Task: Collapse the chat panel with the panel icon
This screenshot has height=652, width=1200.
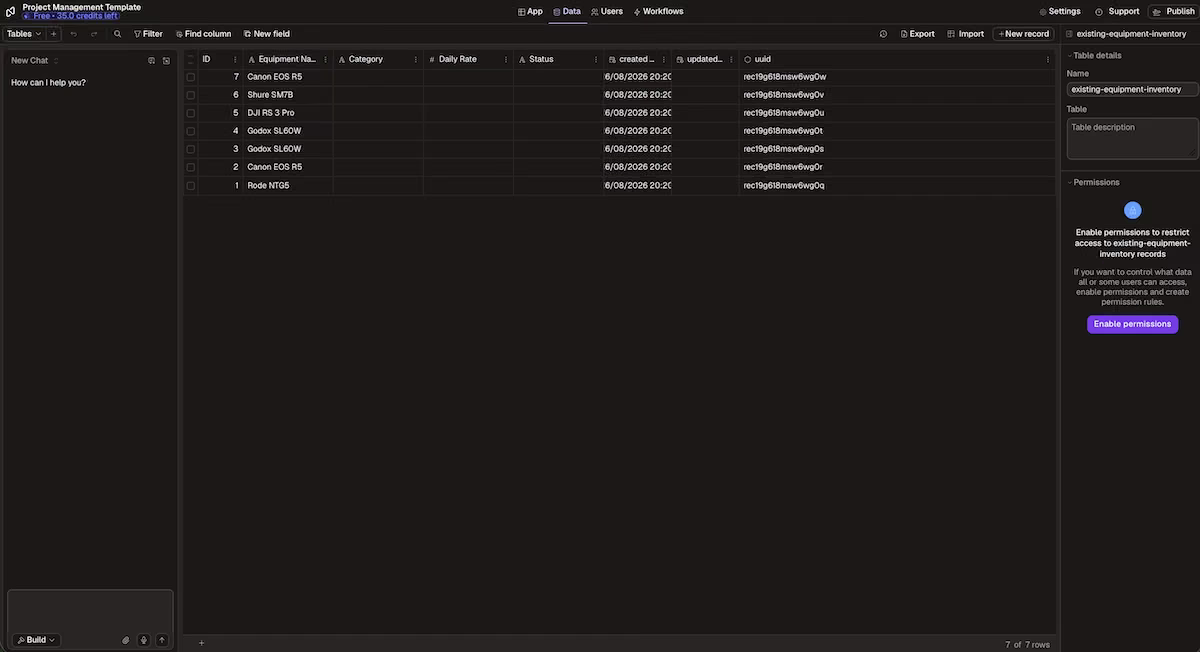Action: [x=166, y=61]
